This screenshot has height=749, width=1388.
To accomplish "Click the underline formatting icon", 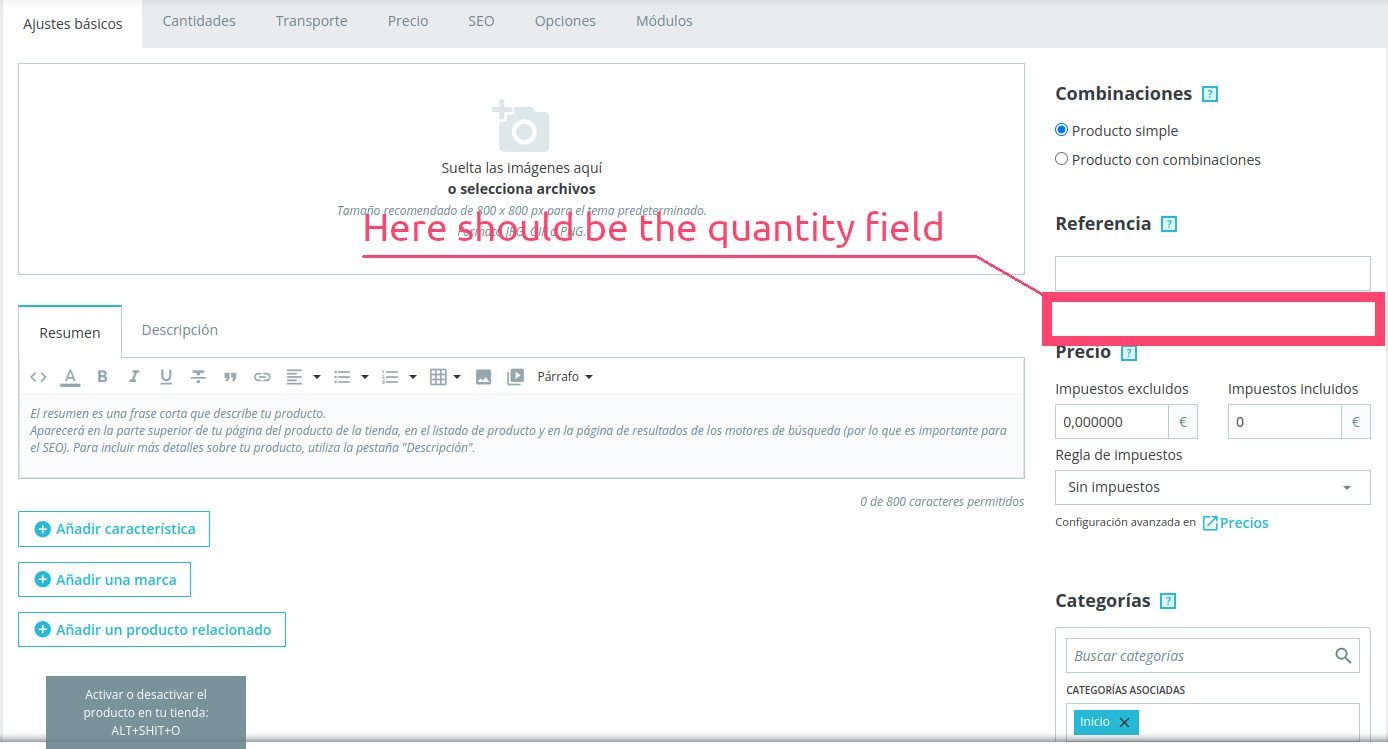I will click(x=166, y=377).
